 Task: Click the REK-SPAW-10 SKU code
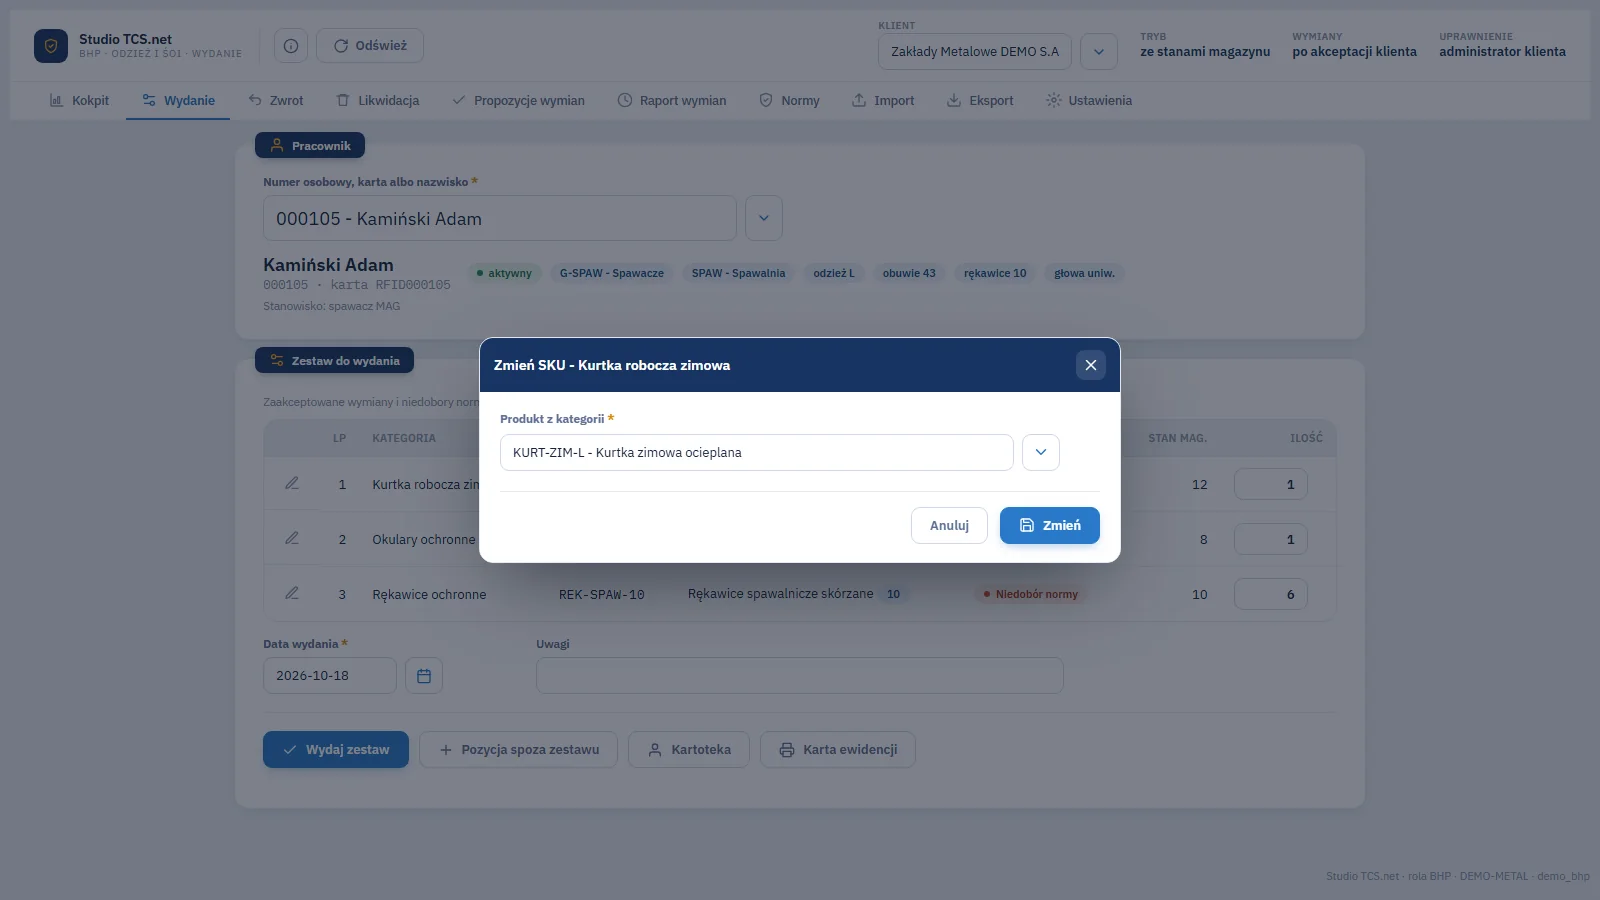tap(602, 595)
